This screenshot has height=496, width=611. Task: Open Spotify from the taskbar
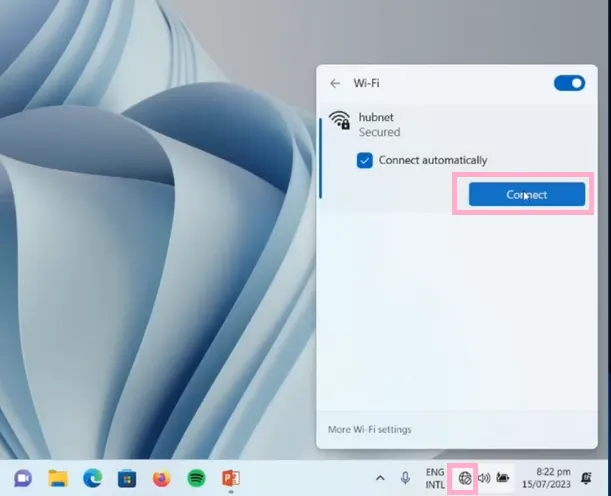196,478
